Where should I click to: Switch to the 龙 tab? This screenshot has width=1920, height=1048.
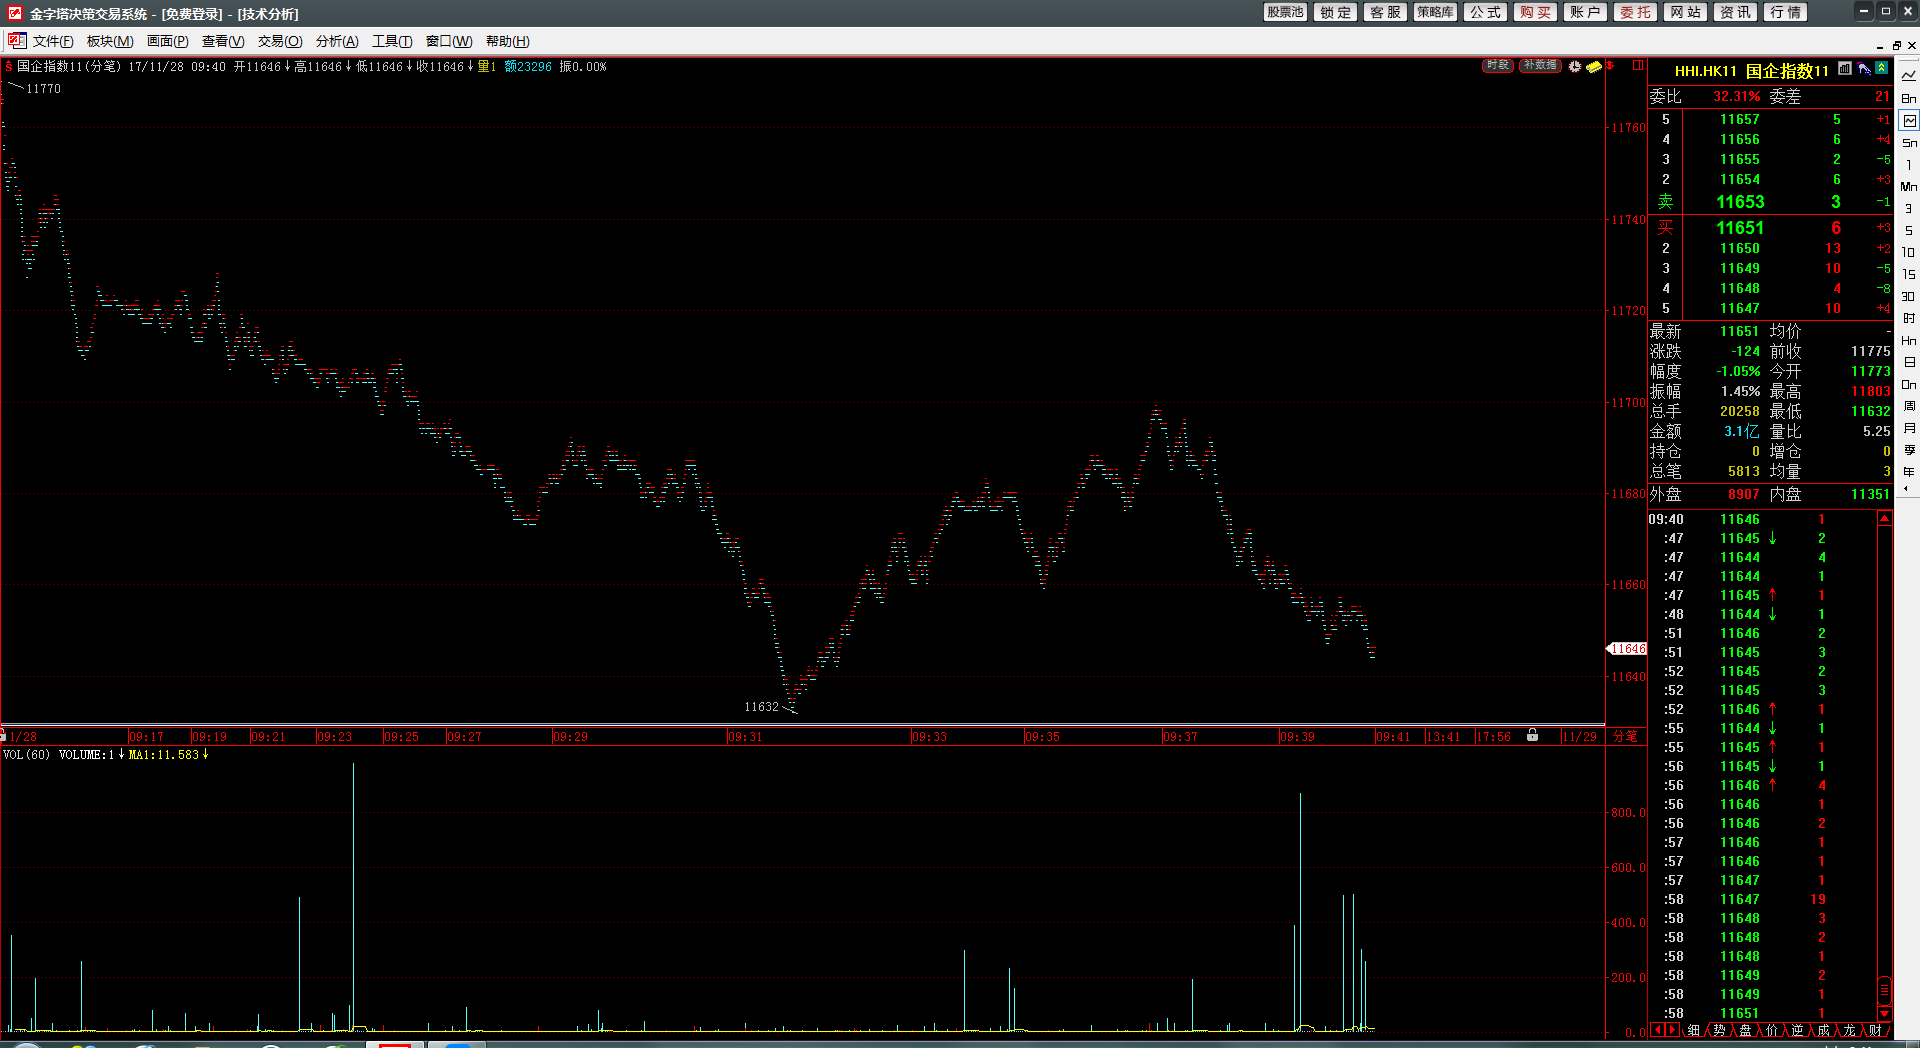click(x=1850, y=1030)
